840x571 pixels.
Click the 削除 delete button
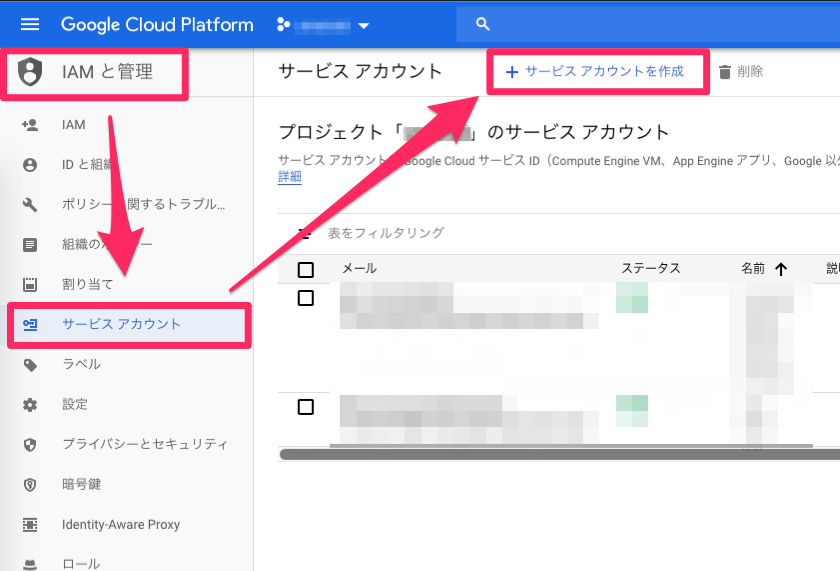(741, 71)
